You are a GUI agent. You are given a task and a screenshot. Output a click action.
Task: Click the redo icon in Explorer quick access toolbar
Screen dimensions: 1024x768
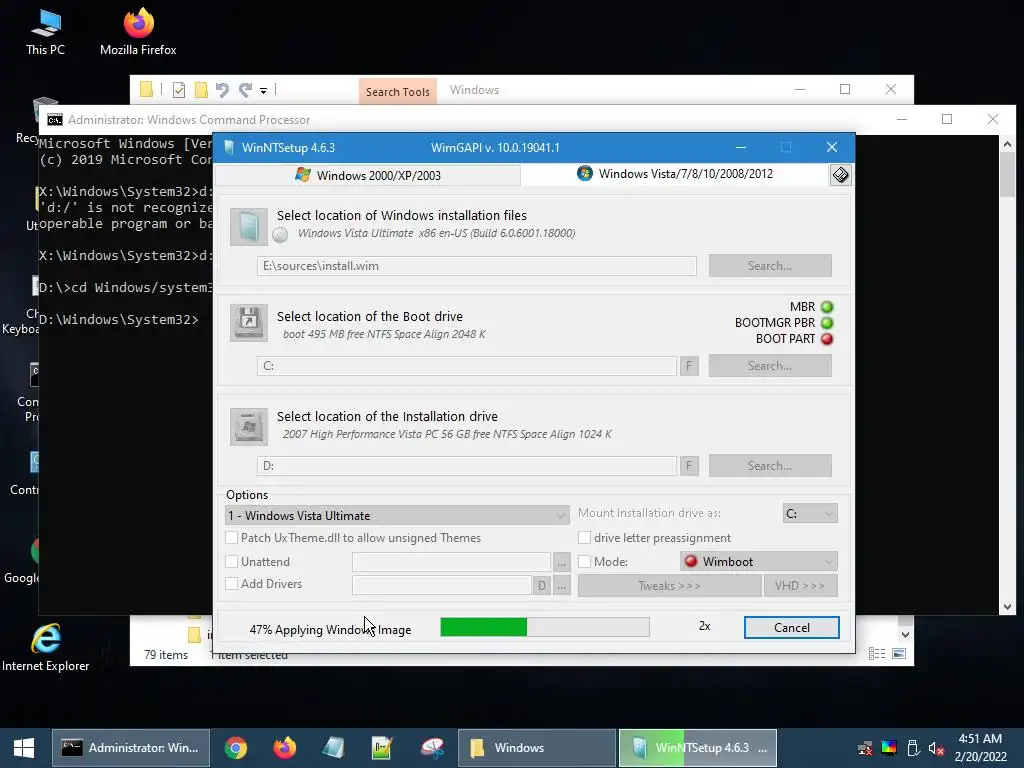245,90
